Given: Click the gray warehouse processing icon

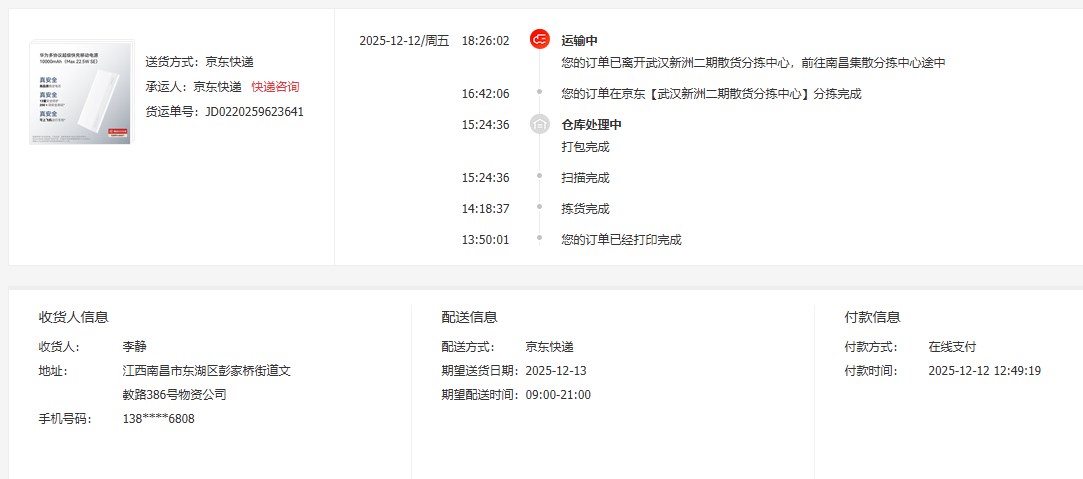Looking at the screenshot, I should pos(540,125).
